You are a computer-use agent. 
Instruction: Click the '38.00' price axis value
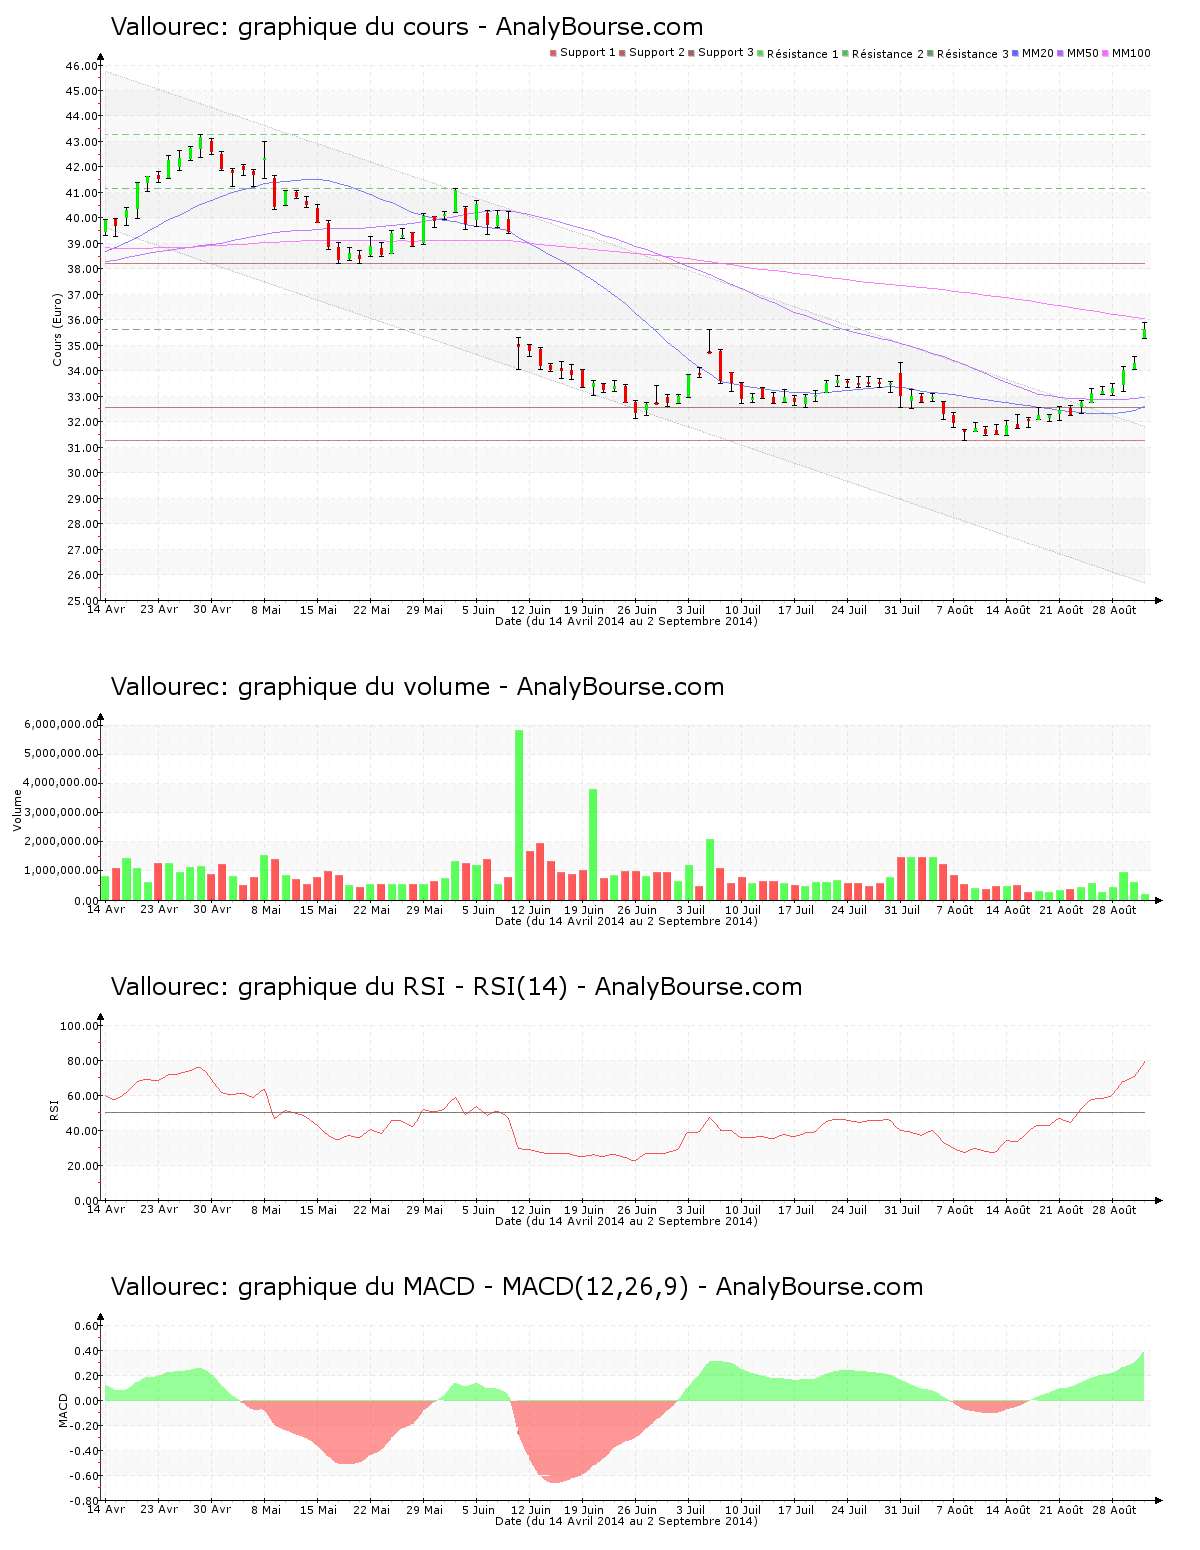(81, 269)
